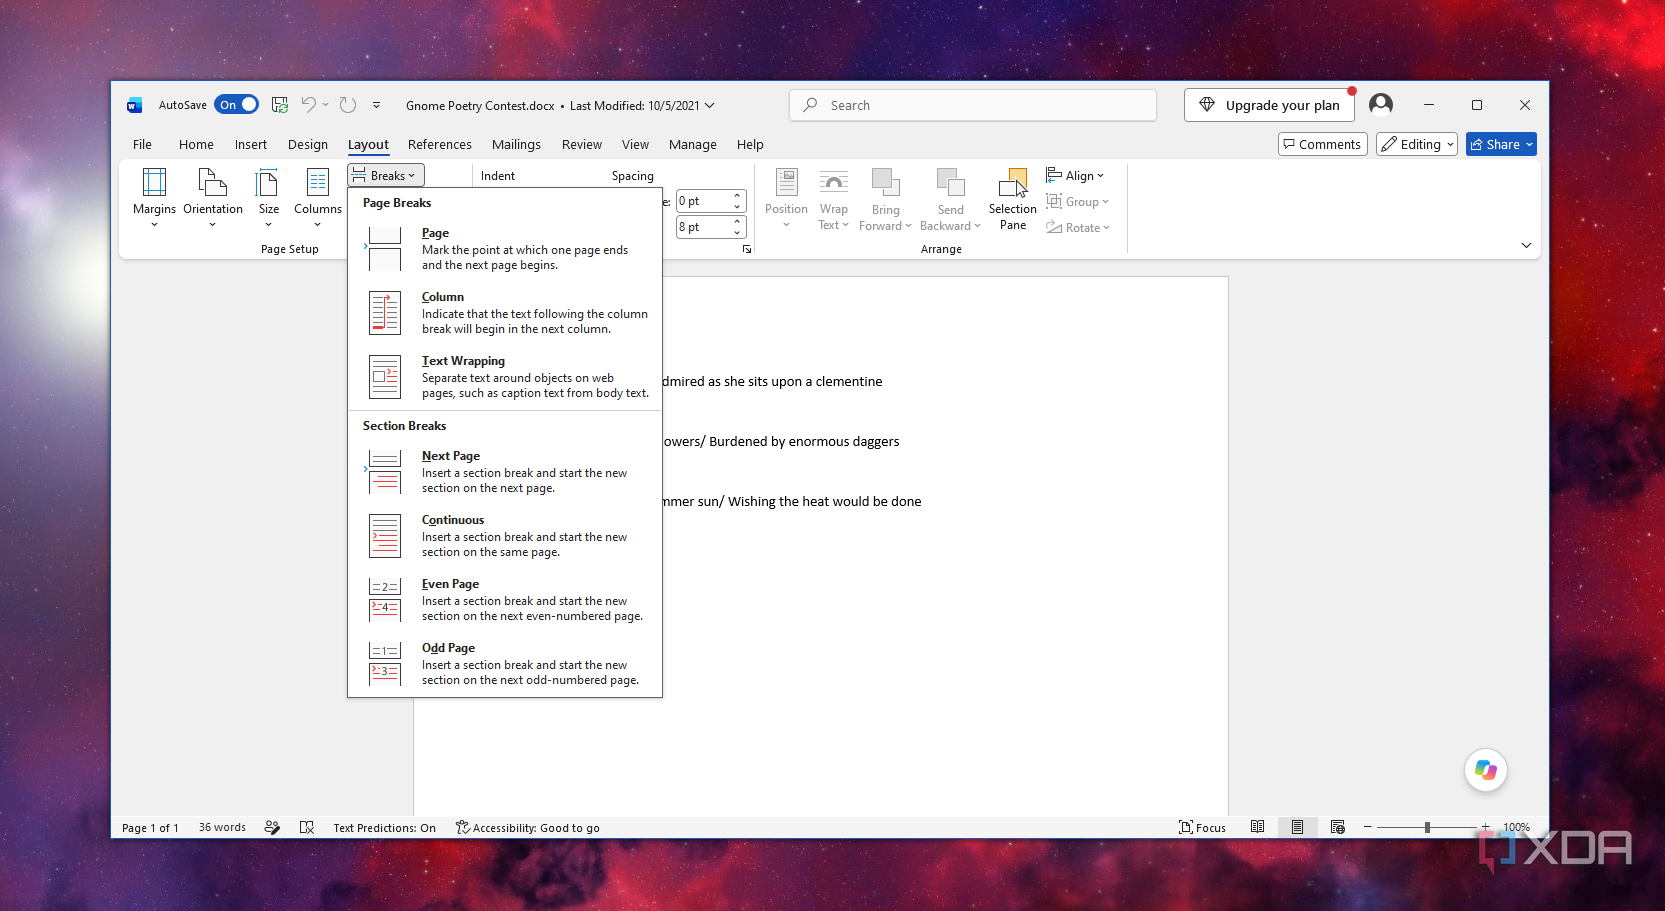The image size is (1665, 911).
Task: Choose paper Size option
Action: coord(268,197)
